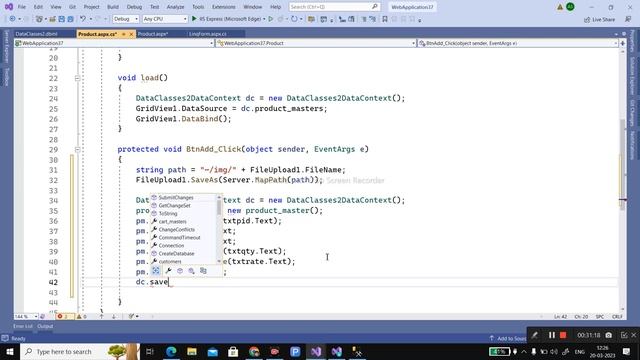Click Add to Source Control
Image resolution: width=640 pixels, height=360 pixels.
tap(508, 338)
